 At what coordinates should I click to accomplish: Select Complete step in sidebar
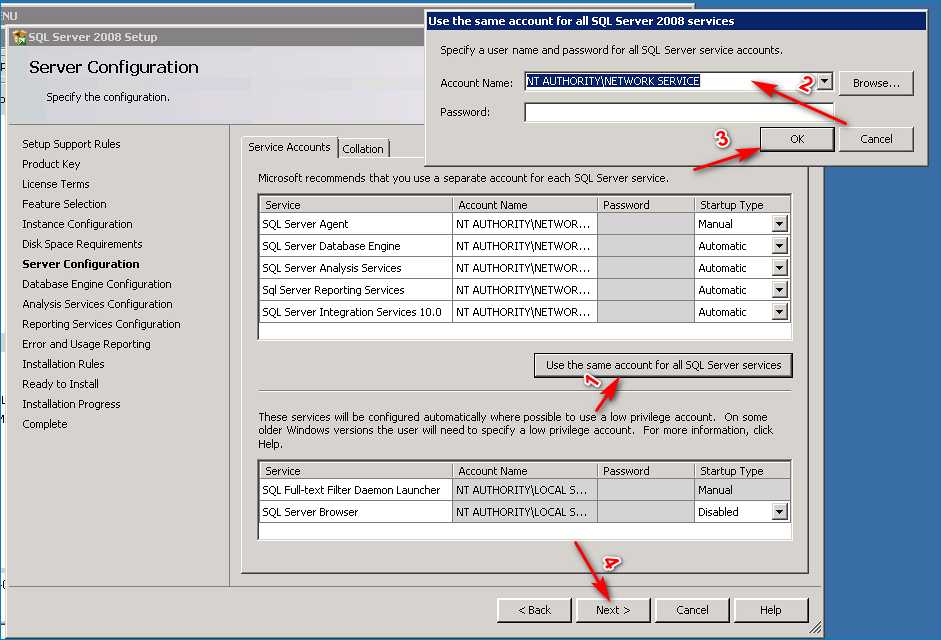click(45, 424)
